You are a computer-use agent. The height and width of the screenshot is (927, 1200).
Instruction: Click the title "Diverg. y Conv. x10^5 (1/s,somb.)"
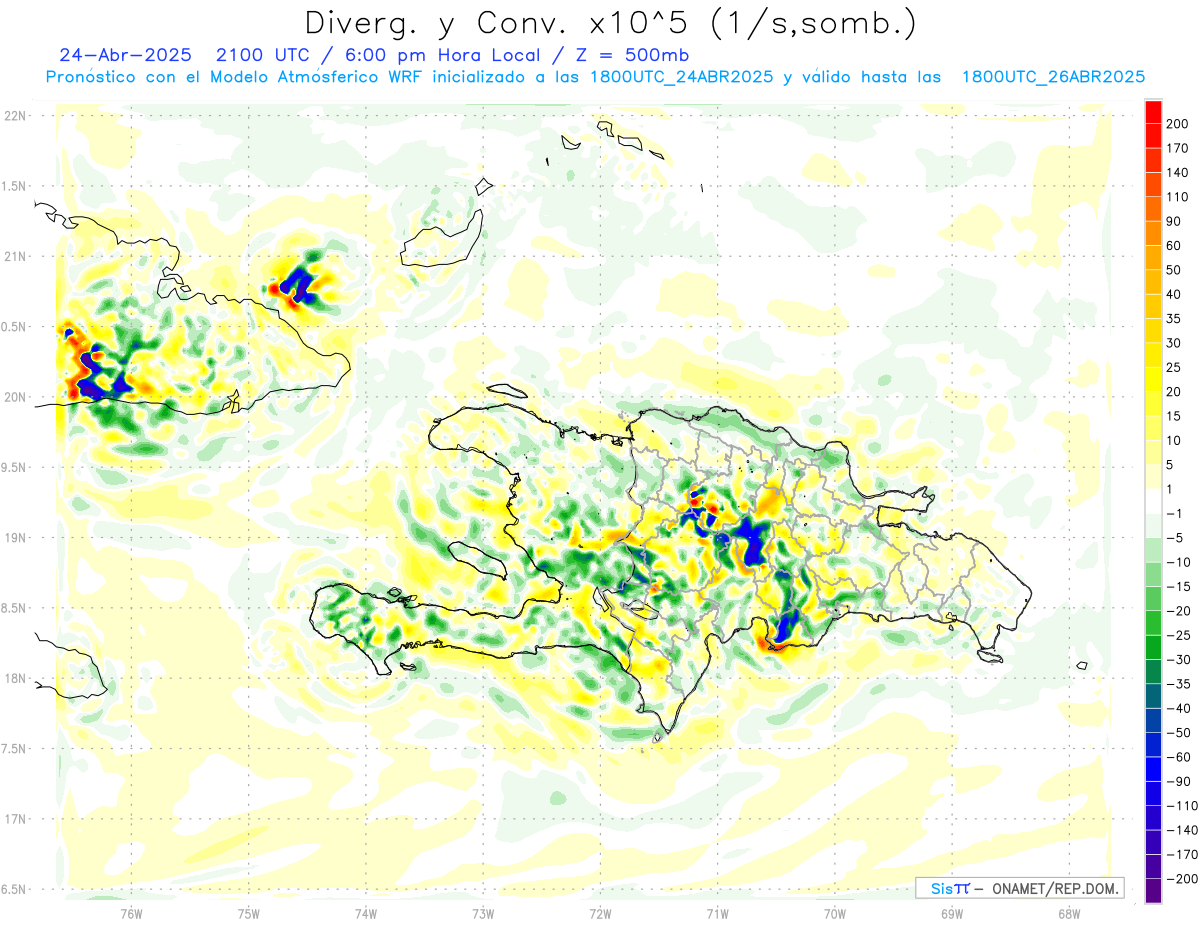(610, 23)
